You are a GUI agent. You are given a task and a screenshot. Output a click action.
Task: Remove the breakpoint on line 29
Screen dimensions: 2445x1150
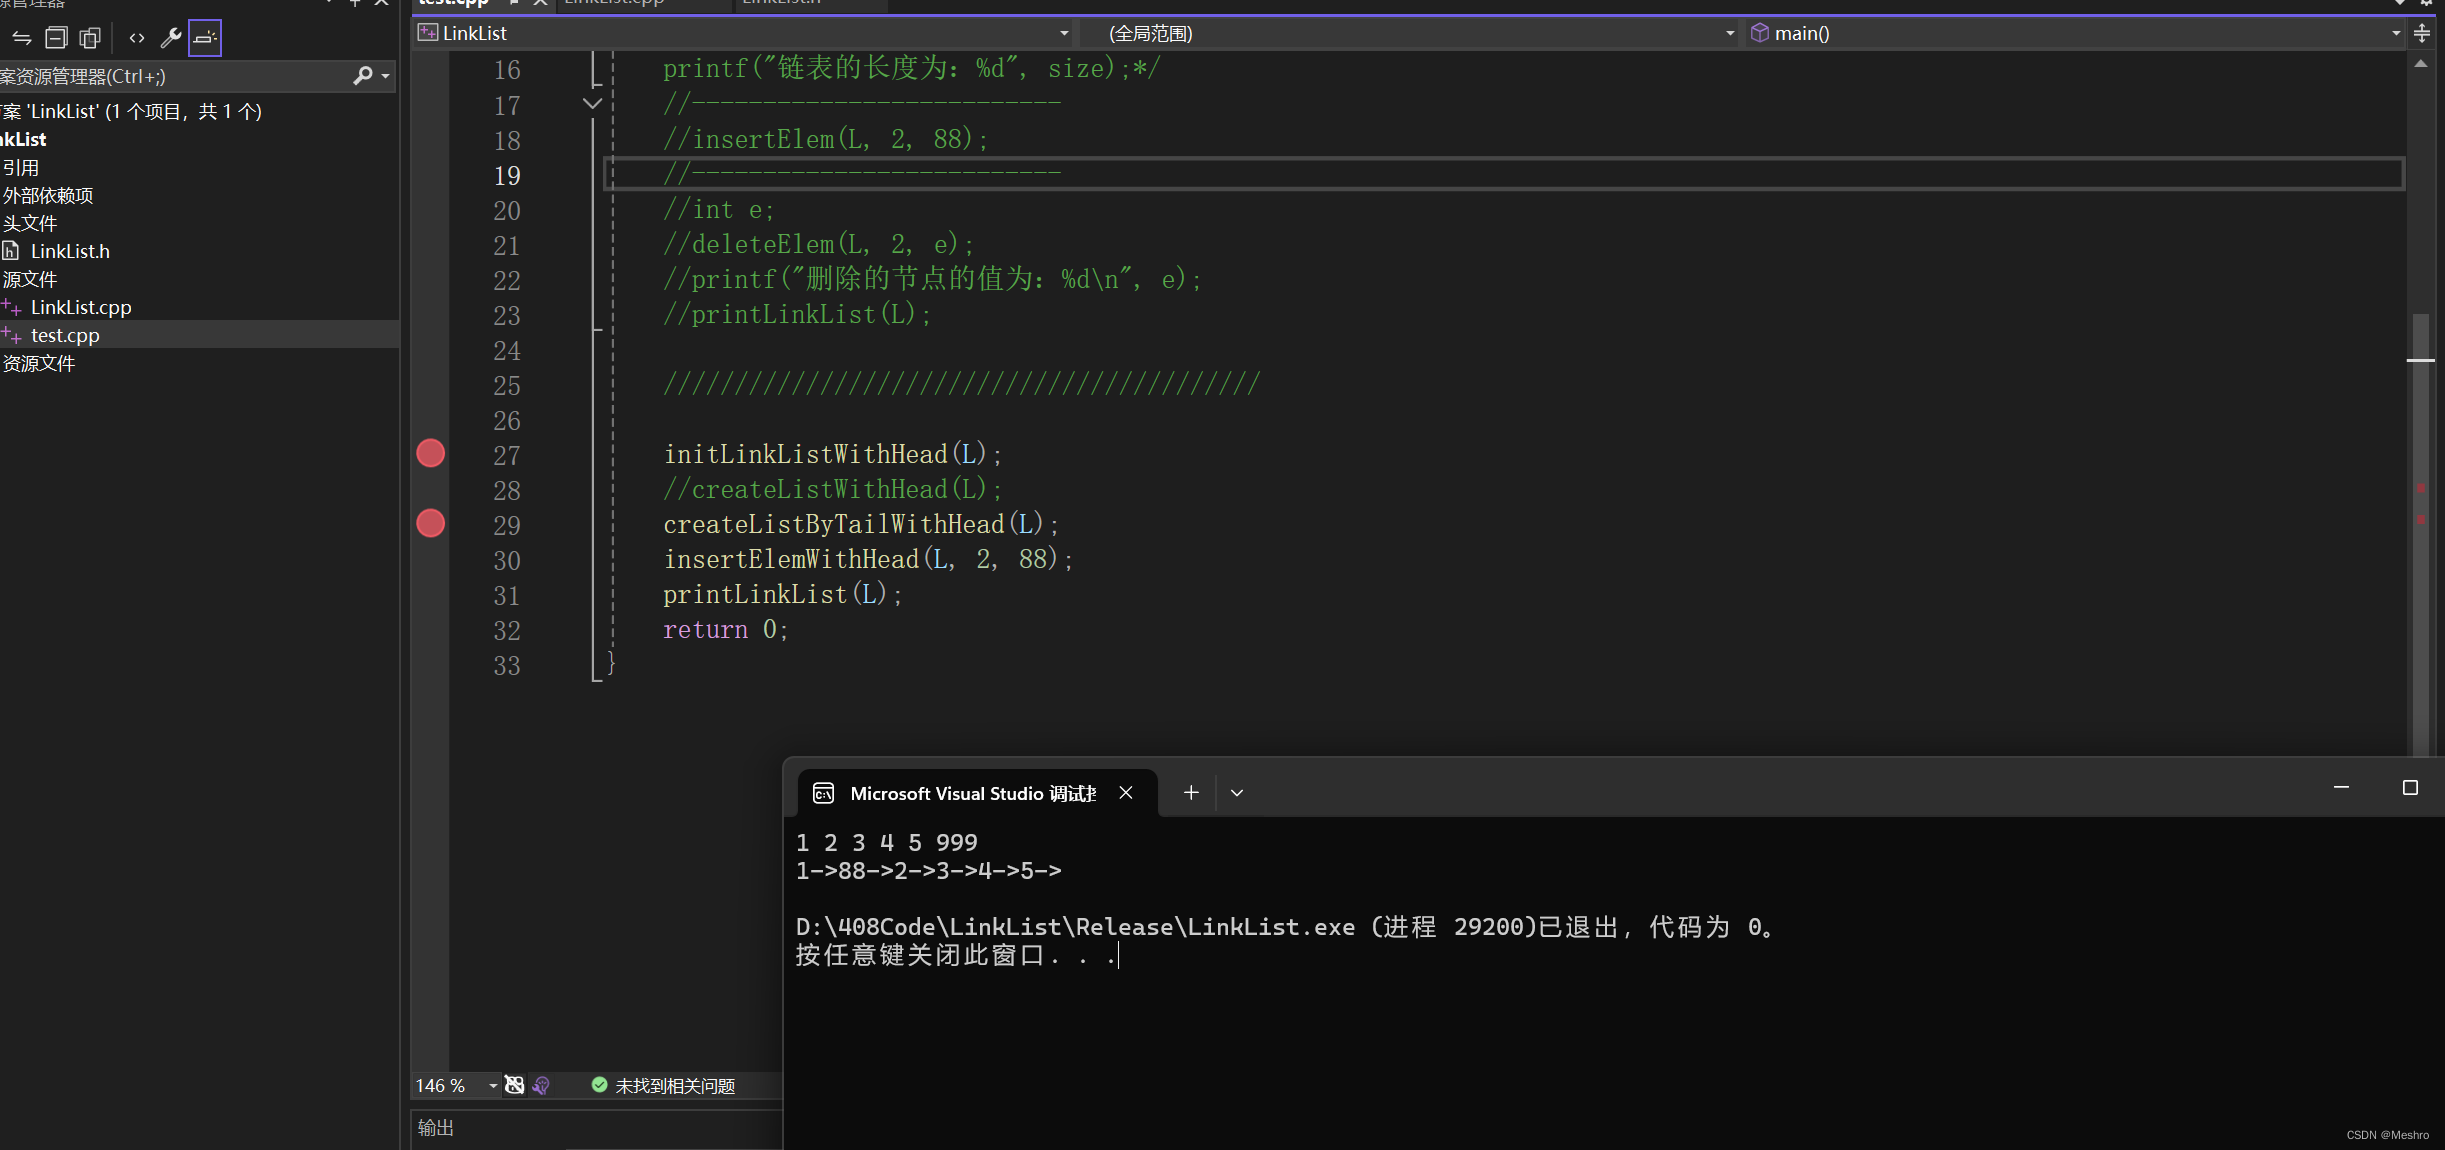click(431, 523)
